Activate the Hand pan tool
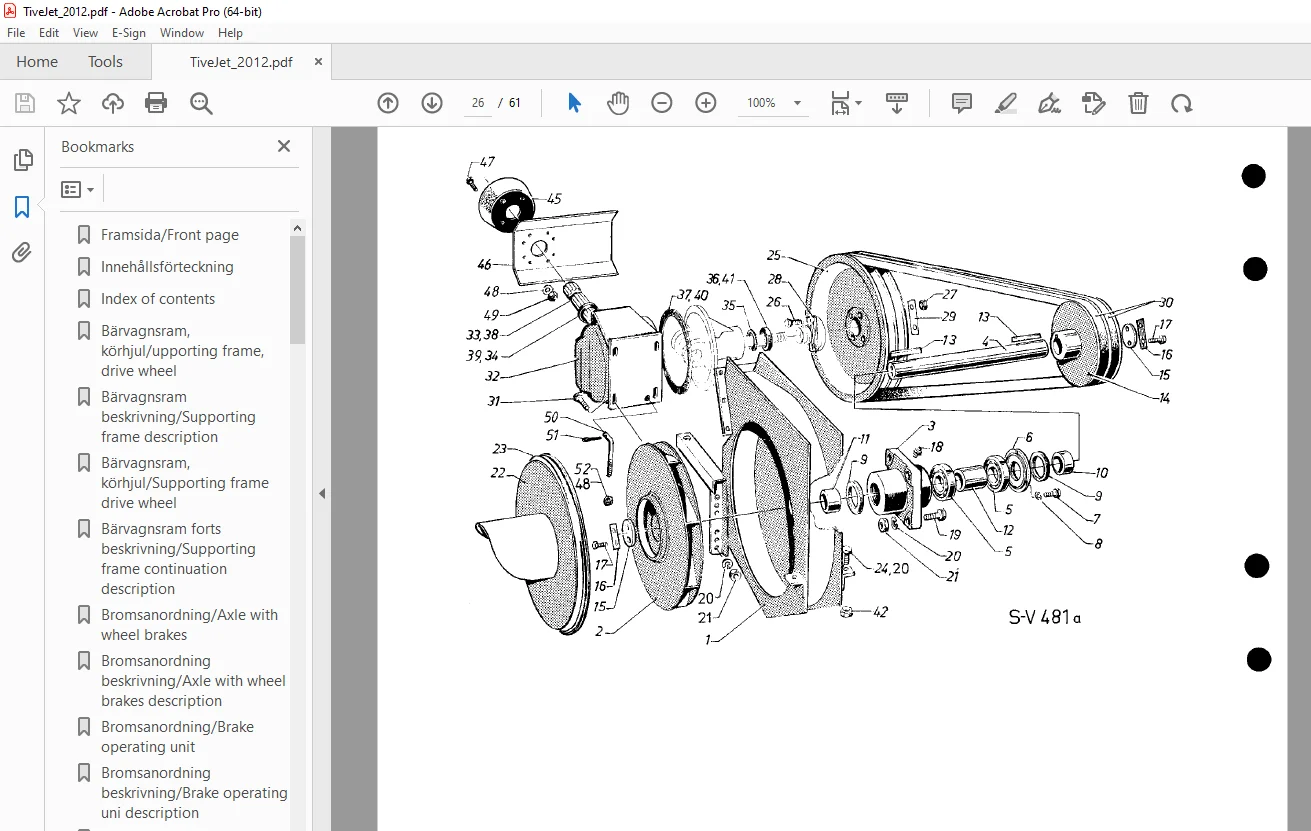The image size is (1311, 831). coord(618,103)
